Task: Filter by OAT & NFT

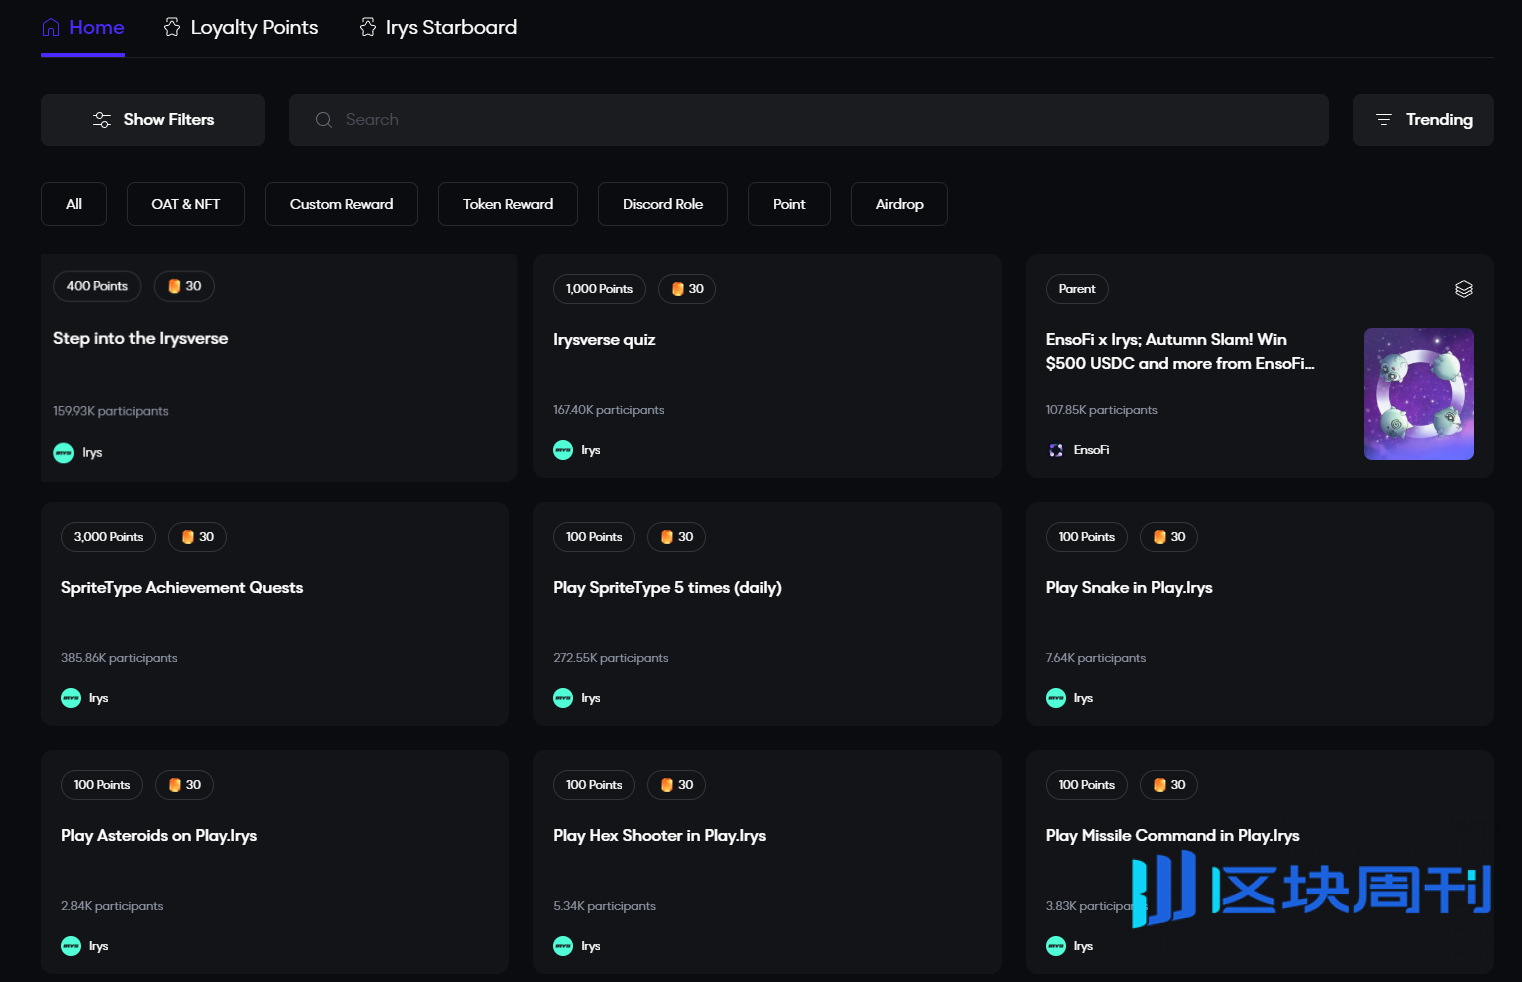Action: pyautogui.click(x=186, y=204)
